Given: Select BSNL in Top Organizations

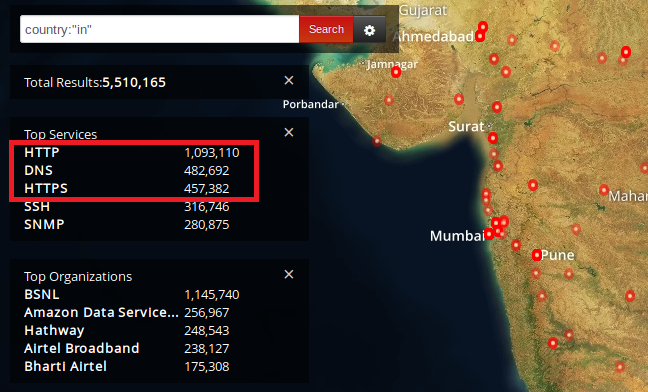Looking at the screenshot, I should pyautogui.click(x=42, y=295).
